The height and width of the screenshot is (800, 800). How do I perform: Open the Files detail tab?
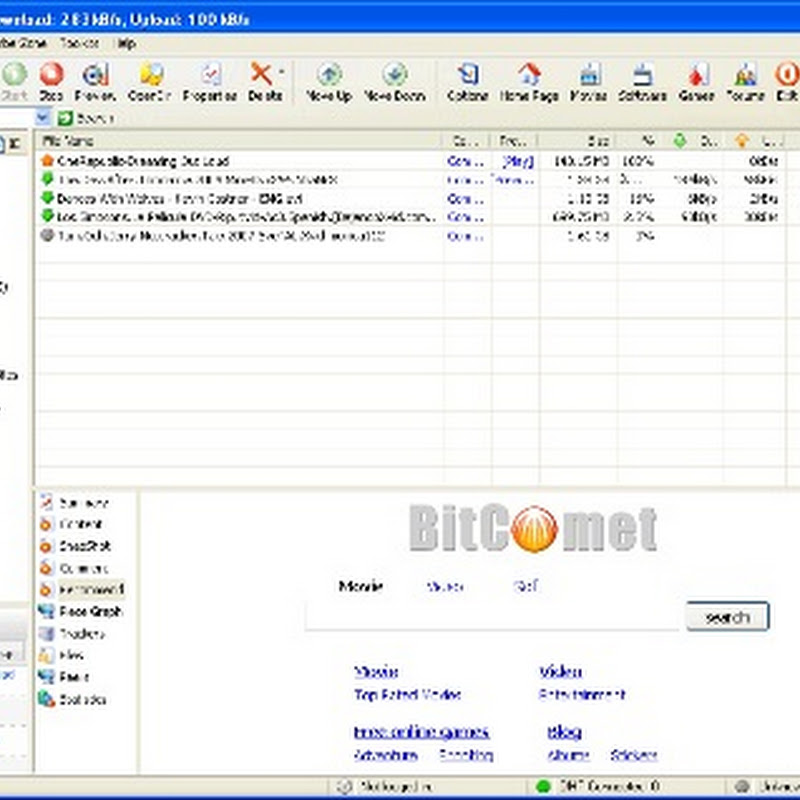71,655
